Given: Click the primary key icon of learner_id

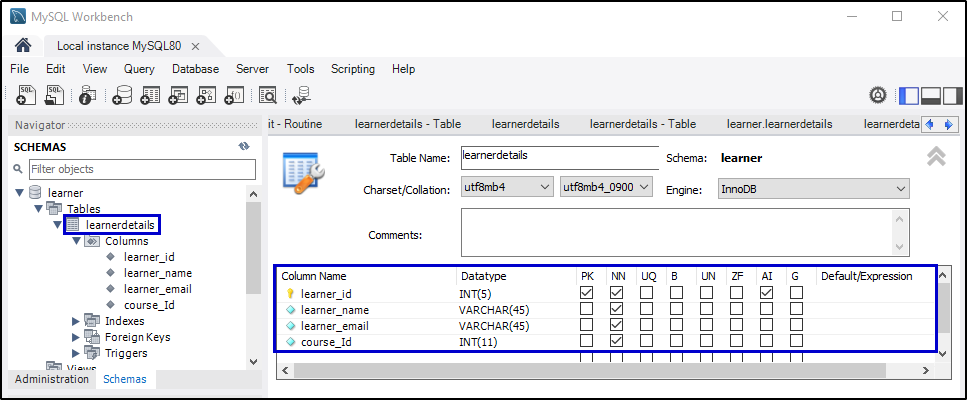Looking at the screenshot, I should [x=290, y=294].
